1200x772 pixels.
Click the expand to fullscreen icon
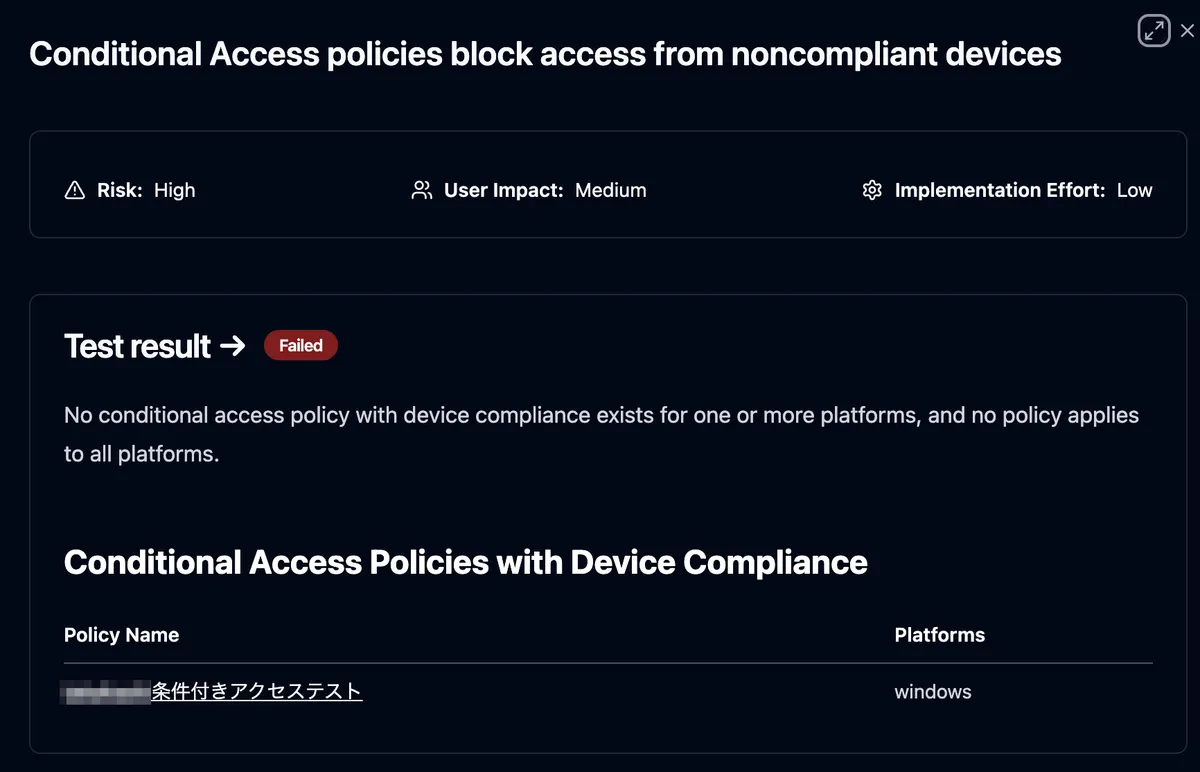(x=1154, y=30)
